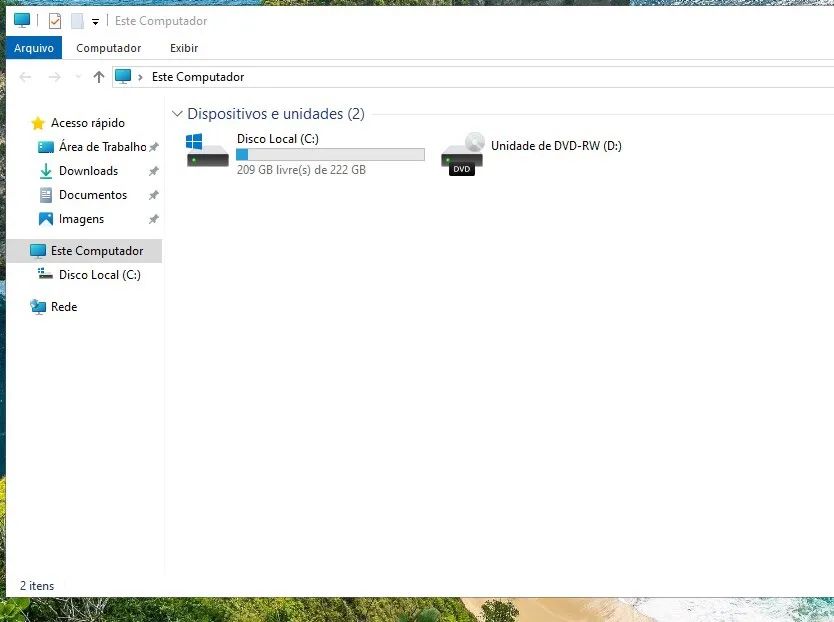Click the pin icon next to Imagens
Screen dimensions: 834x622
(x=154, y=219)
